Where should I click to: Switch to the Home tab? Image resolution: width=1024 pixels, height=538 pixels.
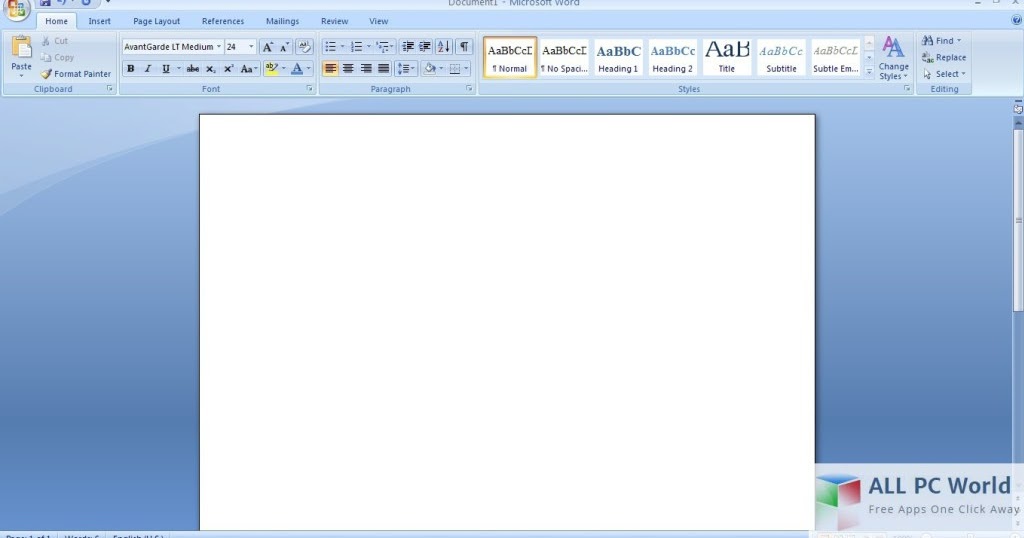56,21
